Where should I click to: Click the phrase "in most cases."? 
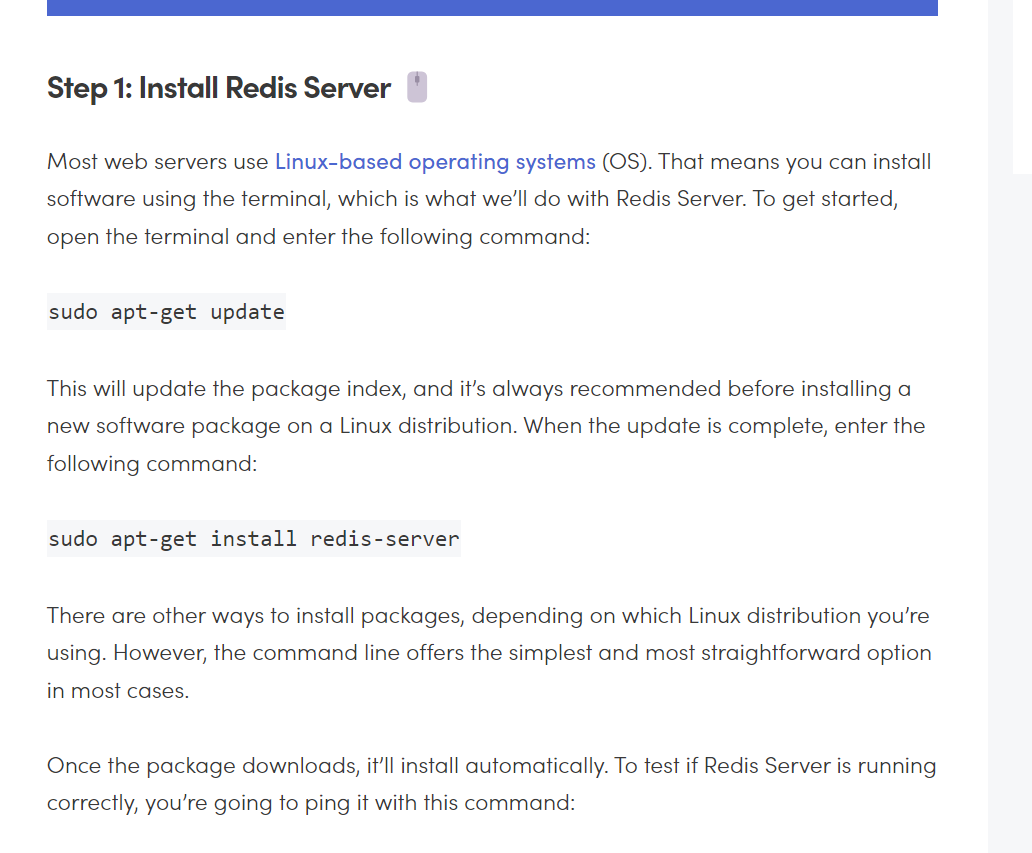(x=118, y=690)
